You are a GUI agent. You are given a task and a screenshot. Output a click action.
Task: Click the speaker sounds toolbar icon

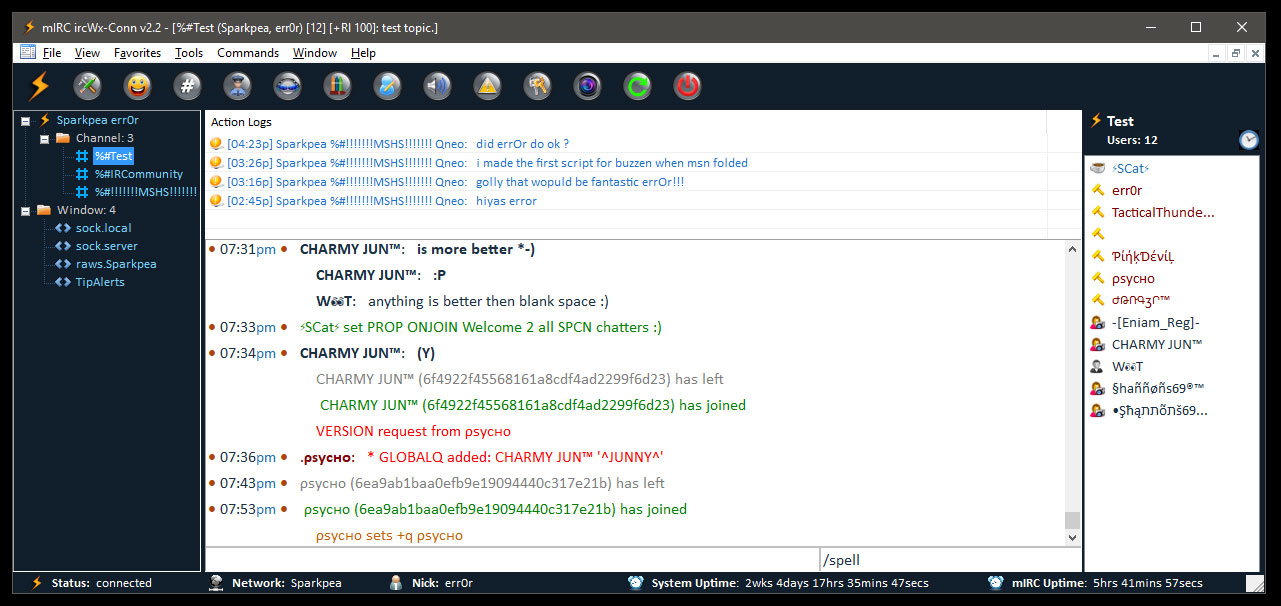coord(438,86)
